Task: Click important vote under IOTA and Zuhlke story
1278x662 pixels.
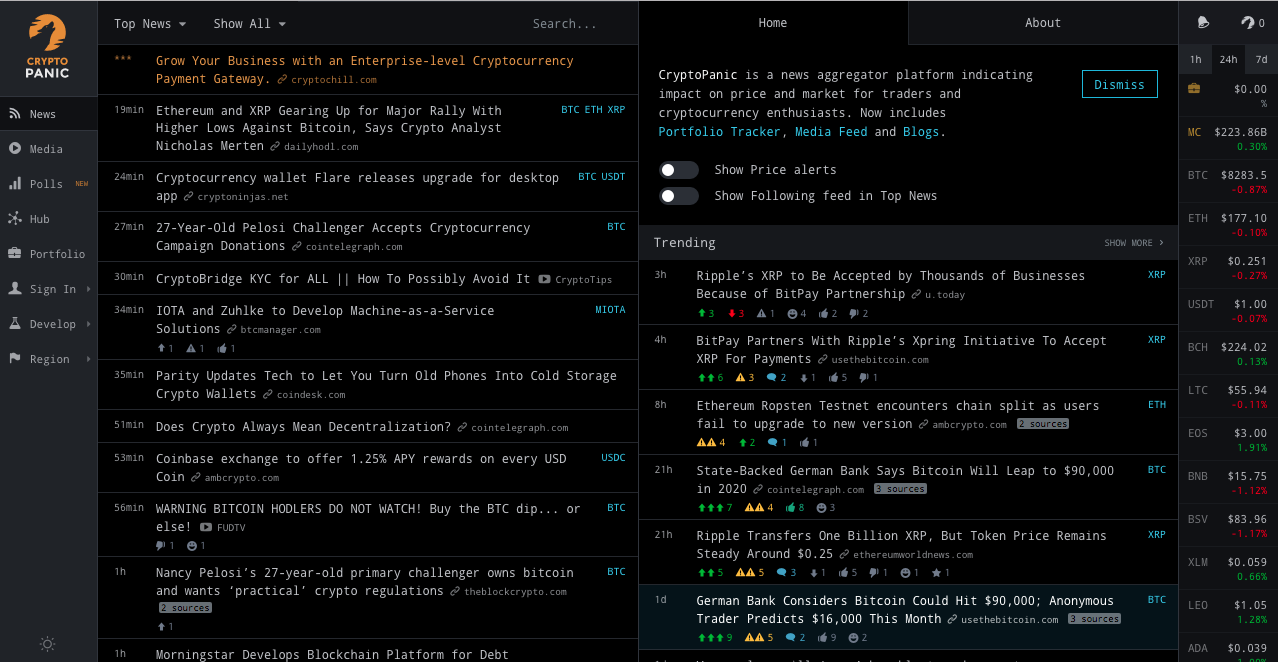Action: [195, 349]
